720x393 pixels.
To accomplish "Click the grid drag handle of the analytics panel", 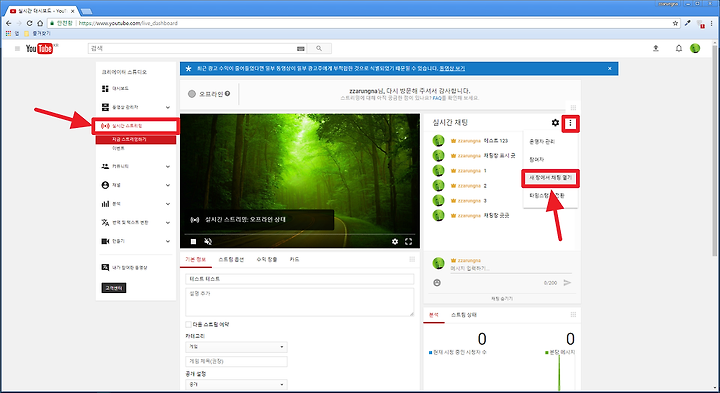I will pos(573,314).
